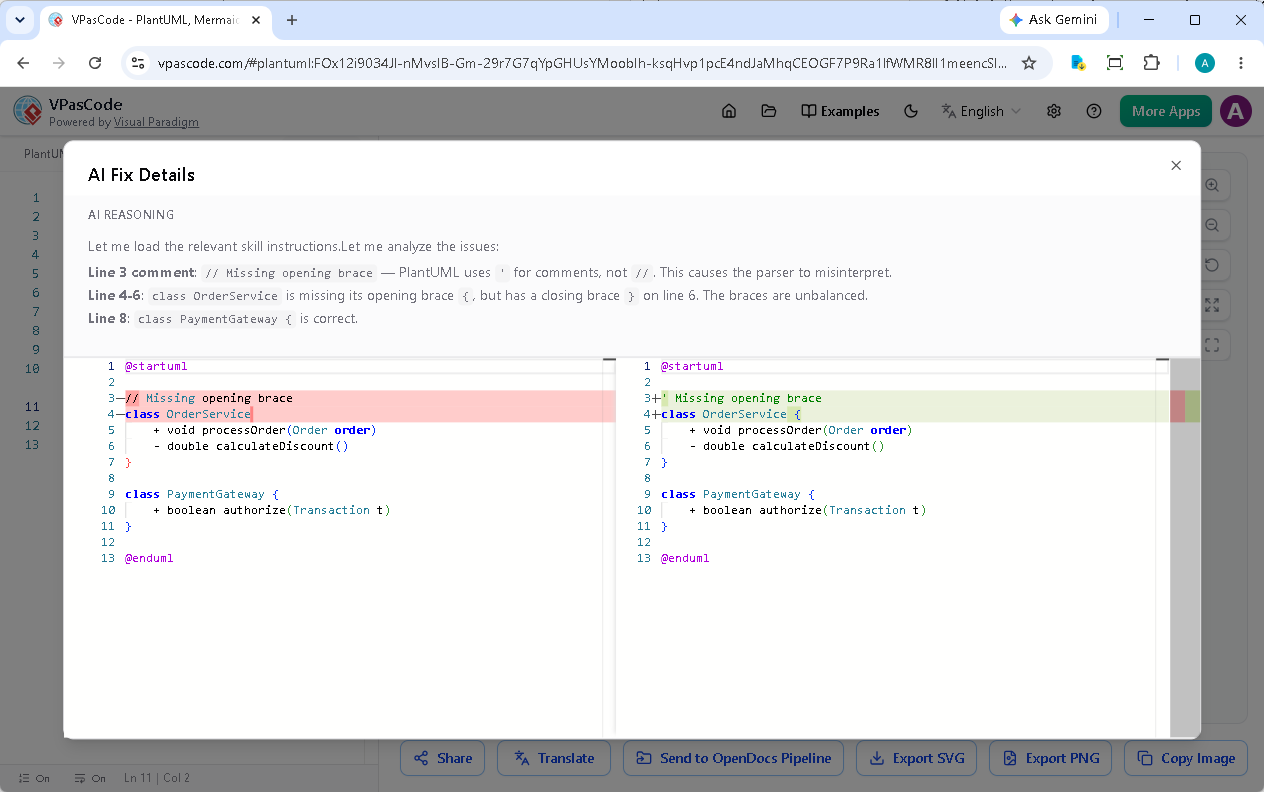Click the More Apps button
The image size is (1264, 792).
(x=1166, y=111)
